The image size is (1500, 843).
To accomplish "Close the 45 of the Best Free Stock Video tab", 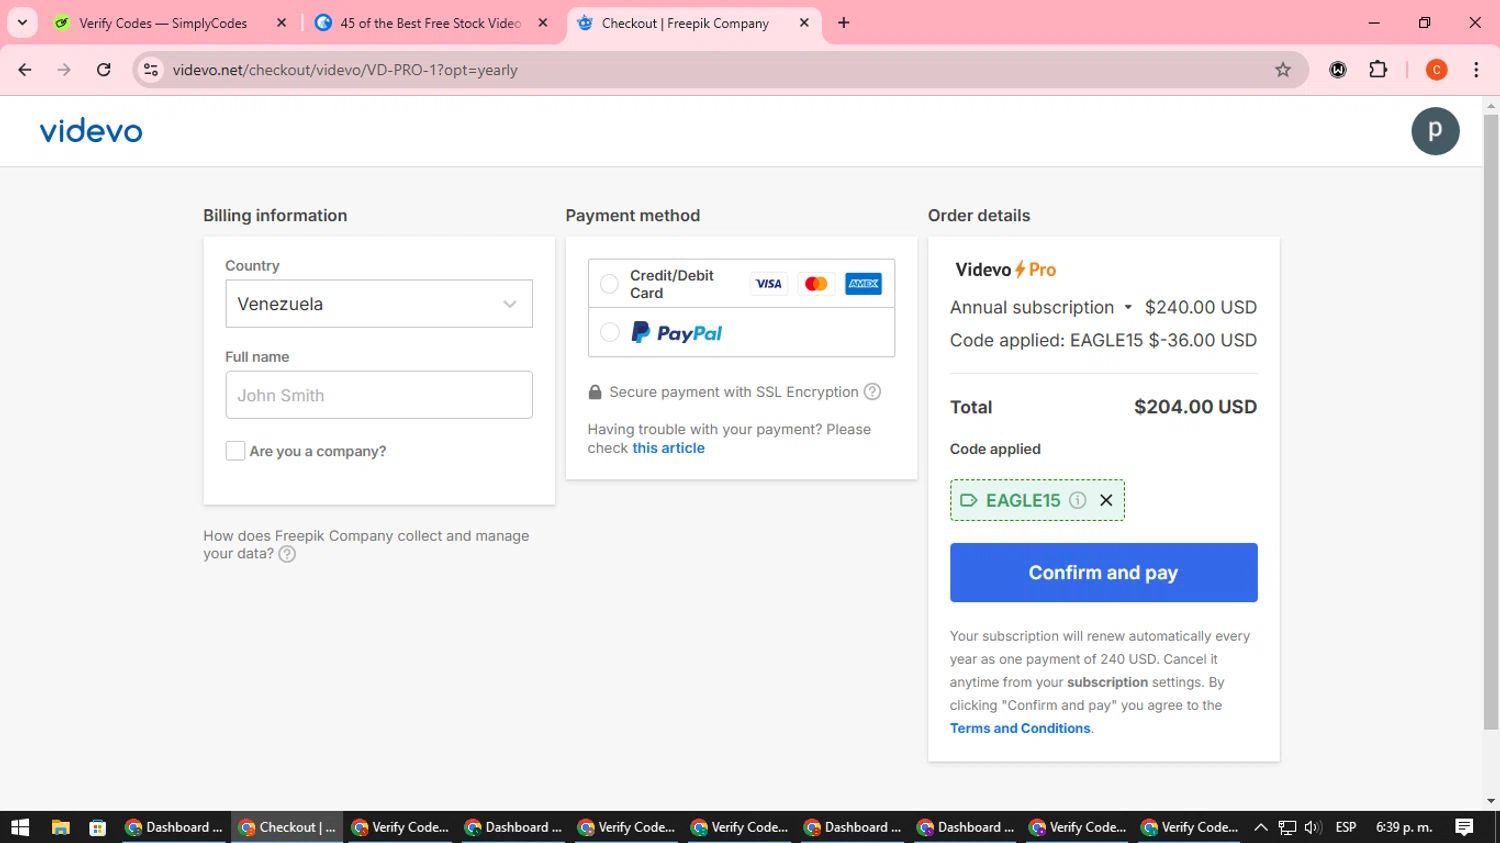I will (543, 23).
